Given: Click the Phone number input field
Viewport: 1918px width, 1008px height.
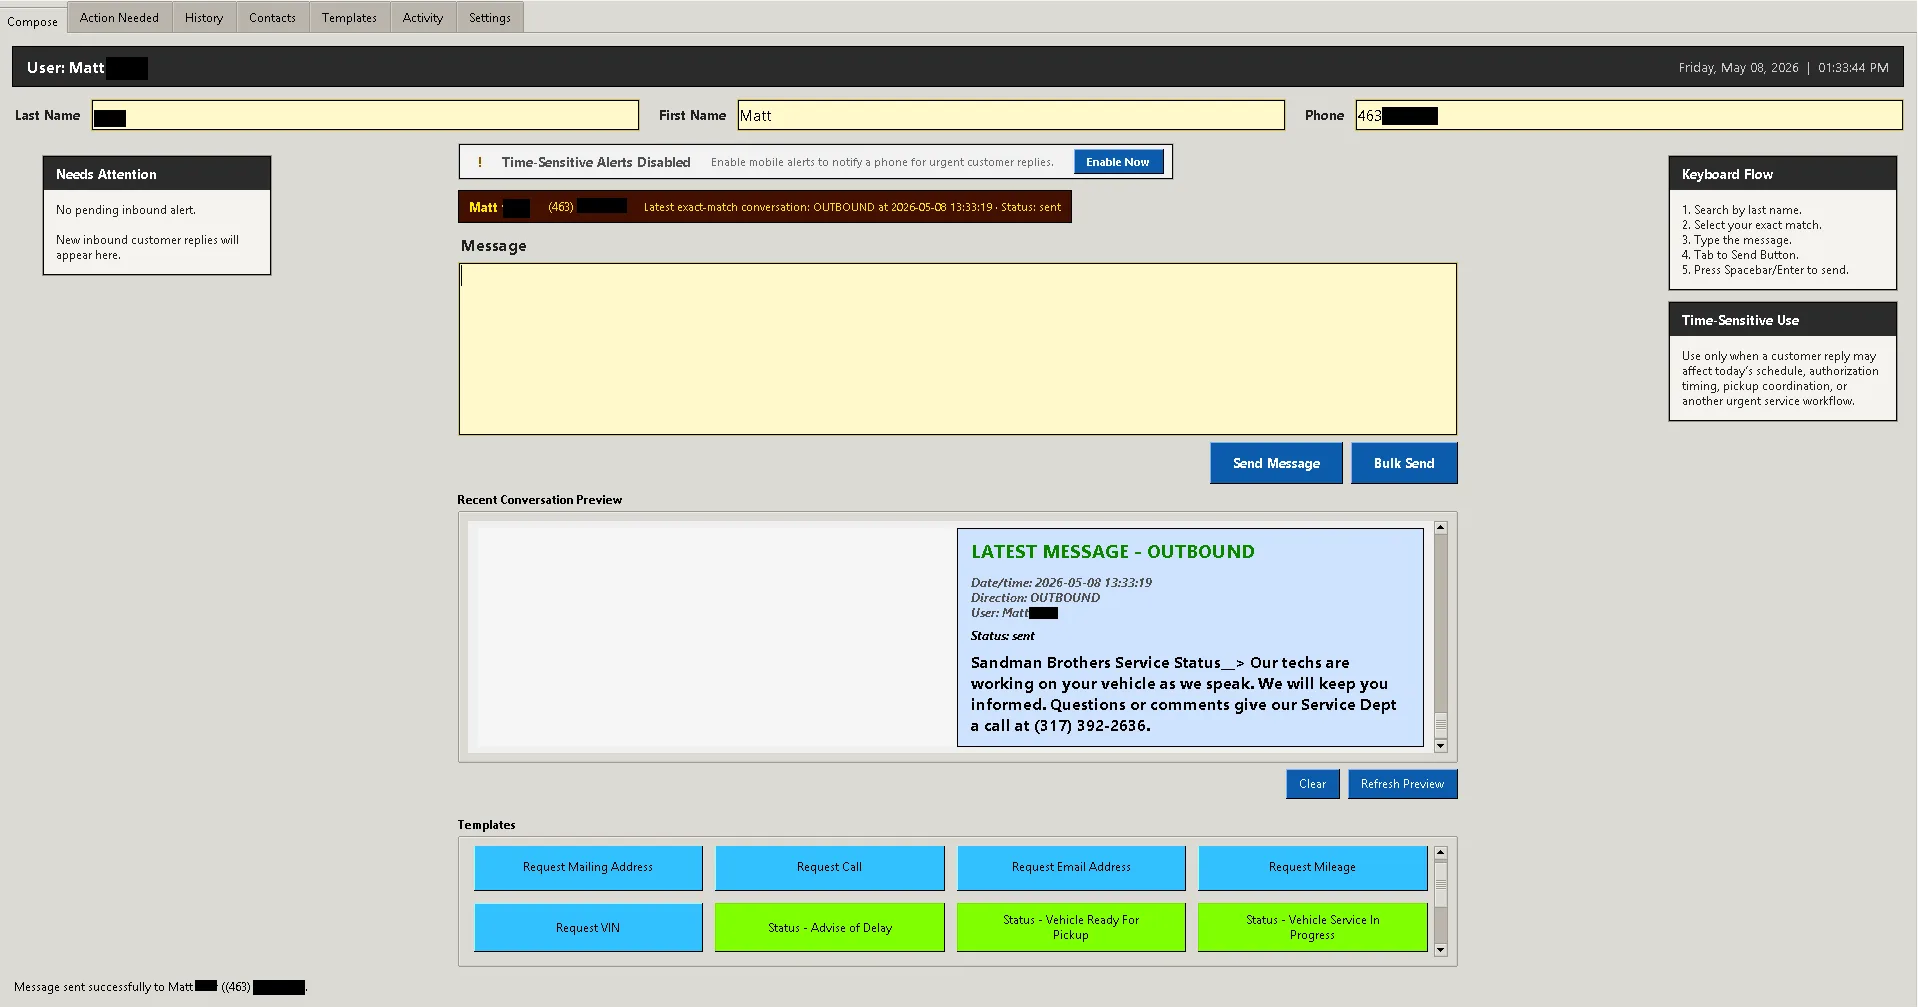Looking at the screenshot, I should click(x=1629, y=115).
